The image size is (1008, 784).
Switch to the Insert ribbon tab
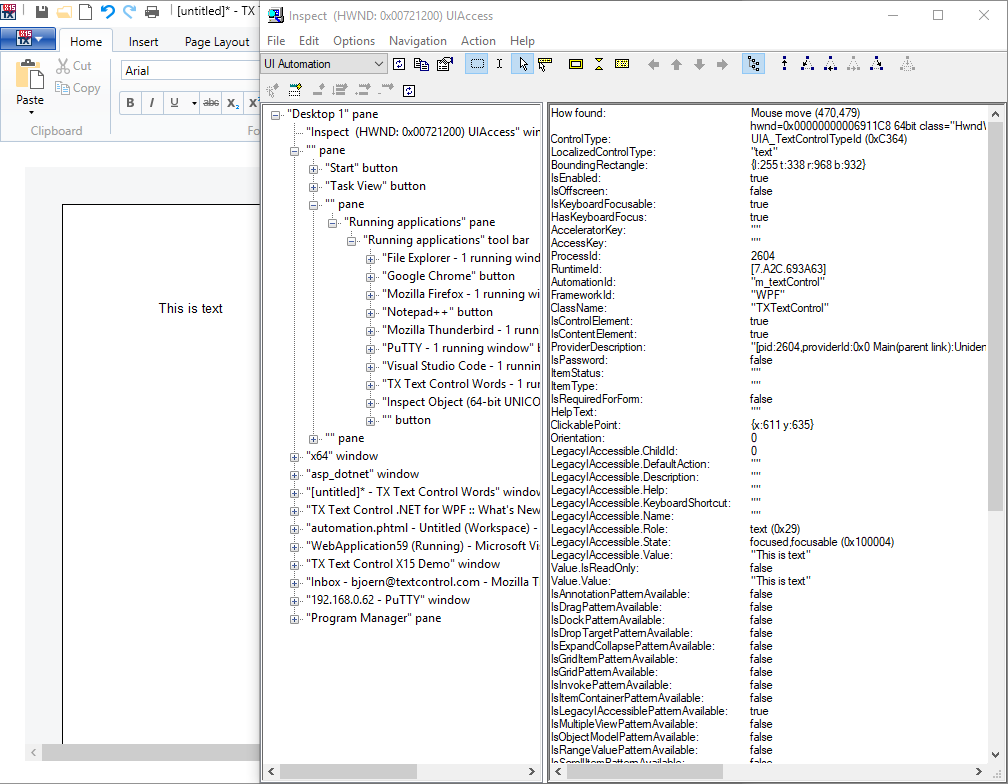(x=143, y=42)
